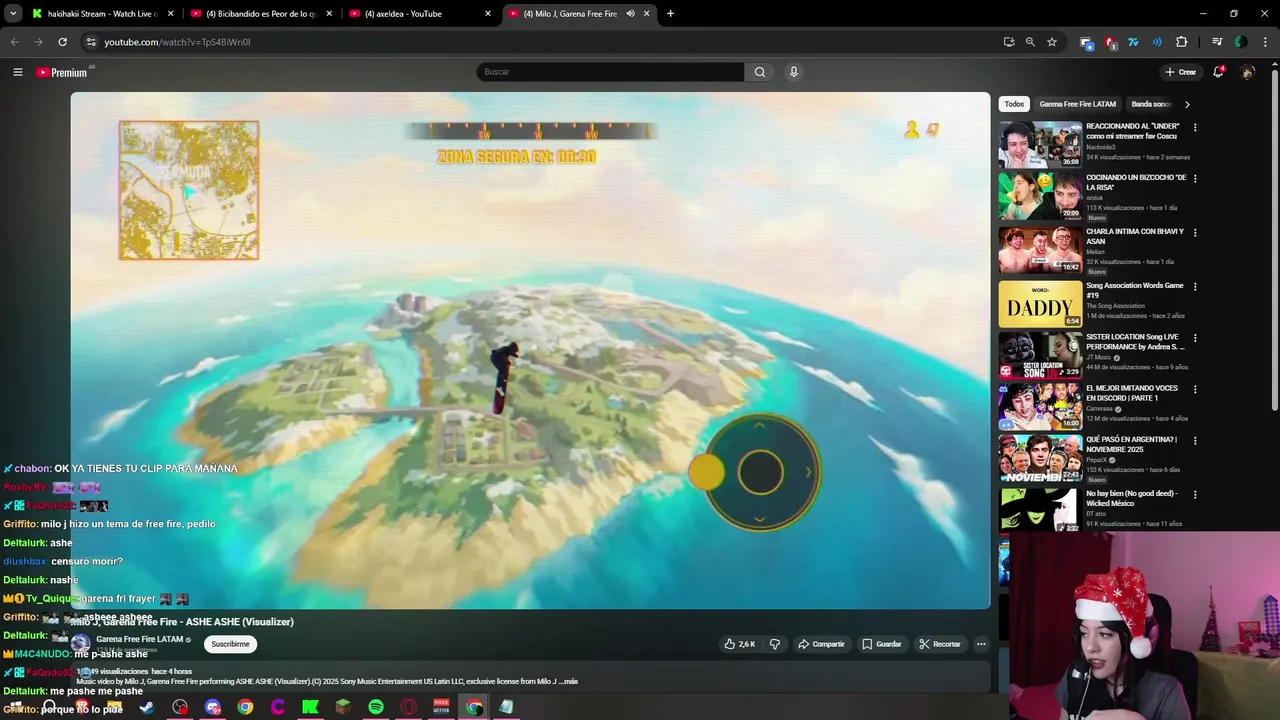The height and width of the screenshot is (720, 1280).
Task: Dislike the video
Action: pos(775,644)
